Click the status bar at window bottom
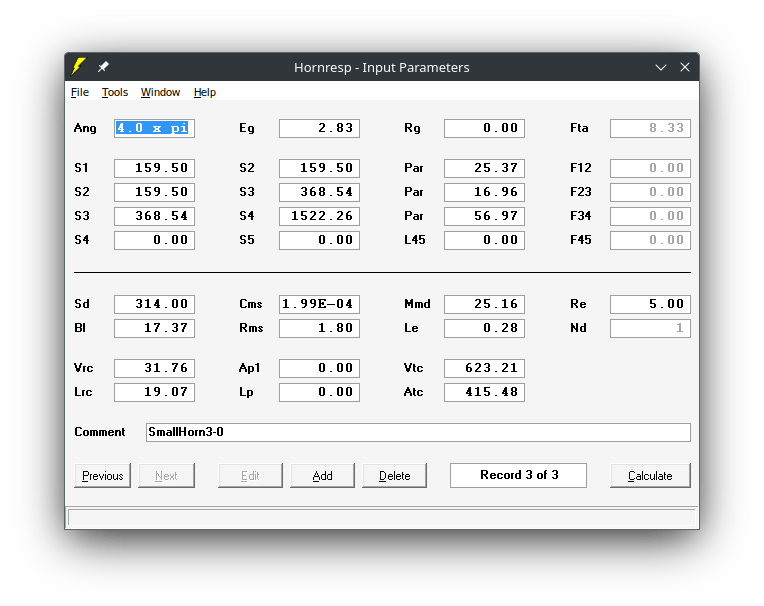 tap(382, 517)
